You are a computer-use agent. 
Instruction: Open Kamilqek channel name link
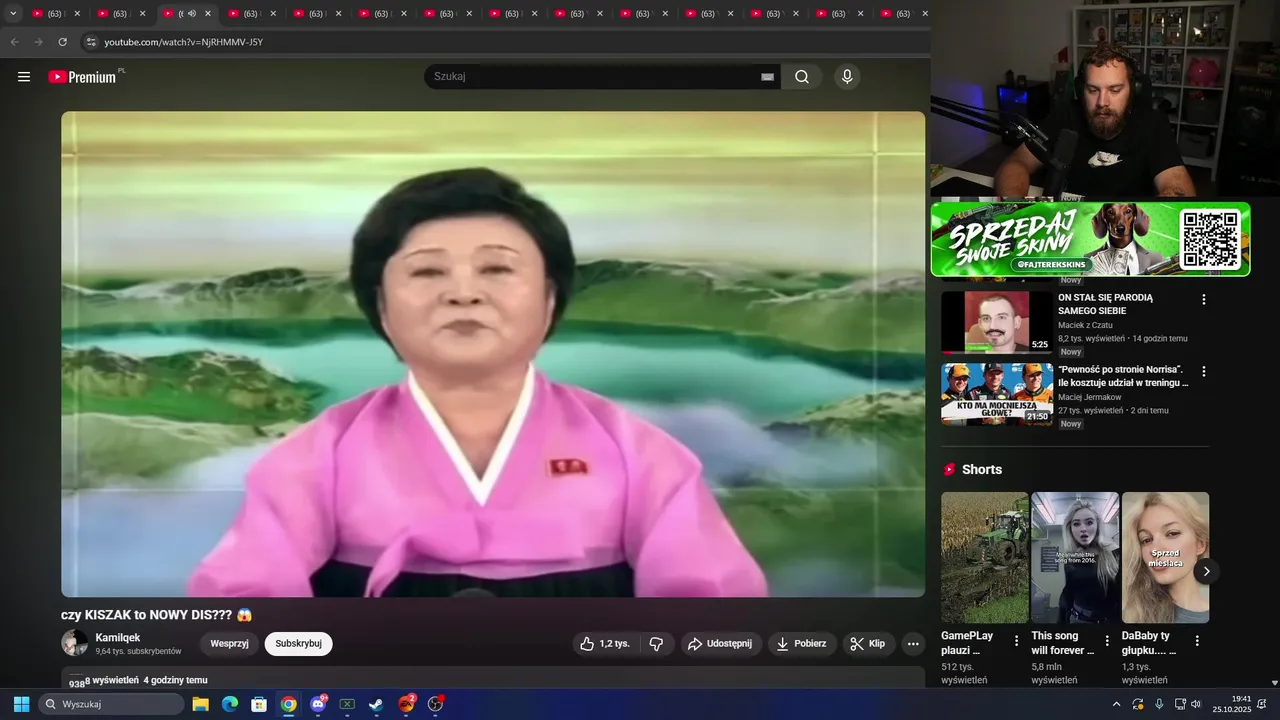pyautogui.click(x=118, y=638)
